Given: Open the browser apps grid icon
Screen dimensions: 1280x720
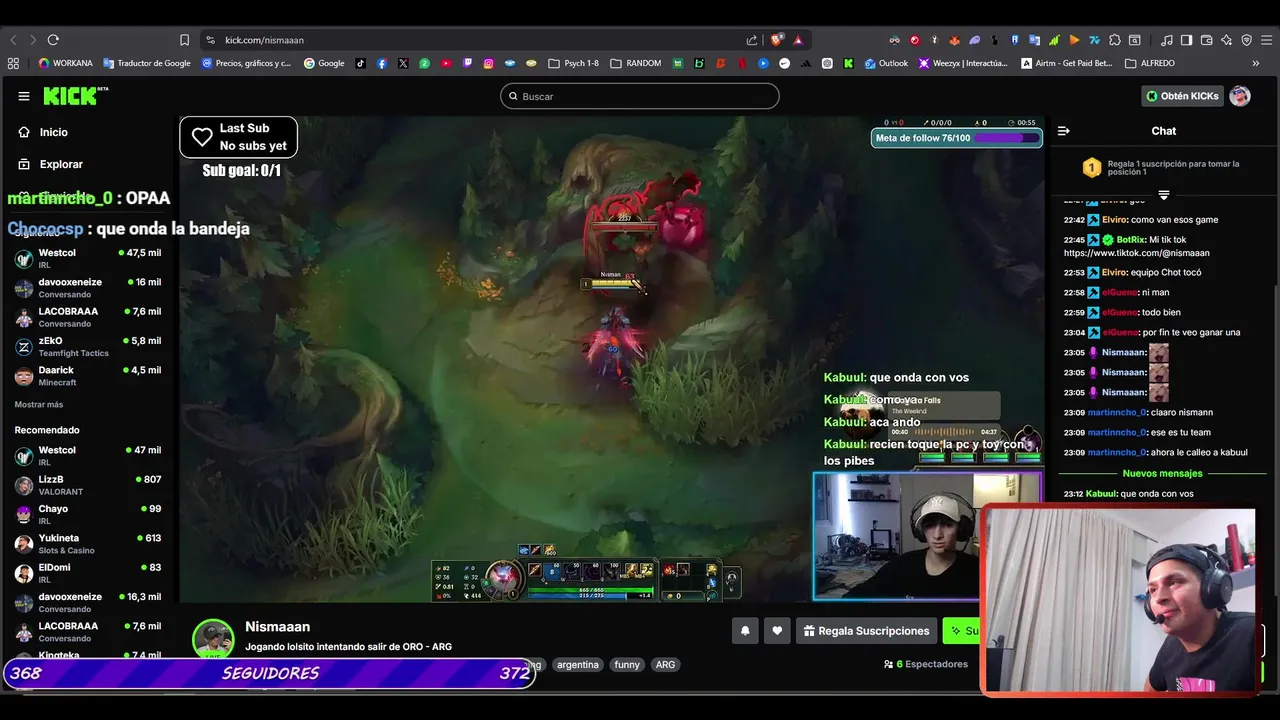Looking at the screenshot, I should click(13, 63).
